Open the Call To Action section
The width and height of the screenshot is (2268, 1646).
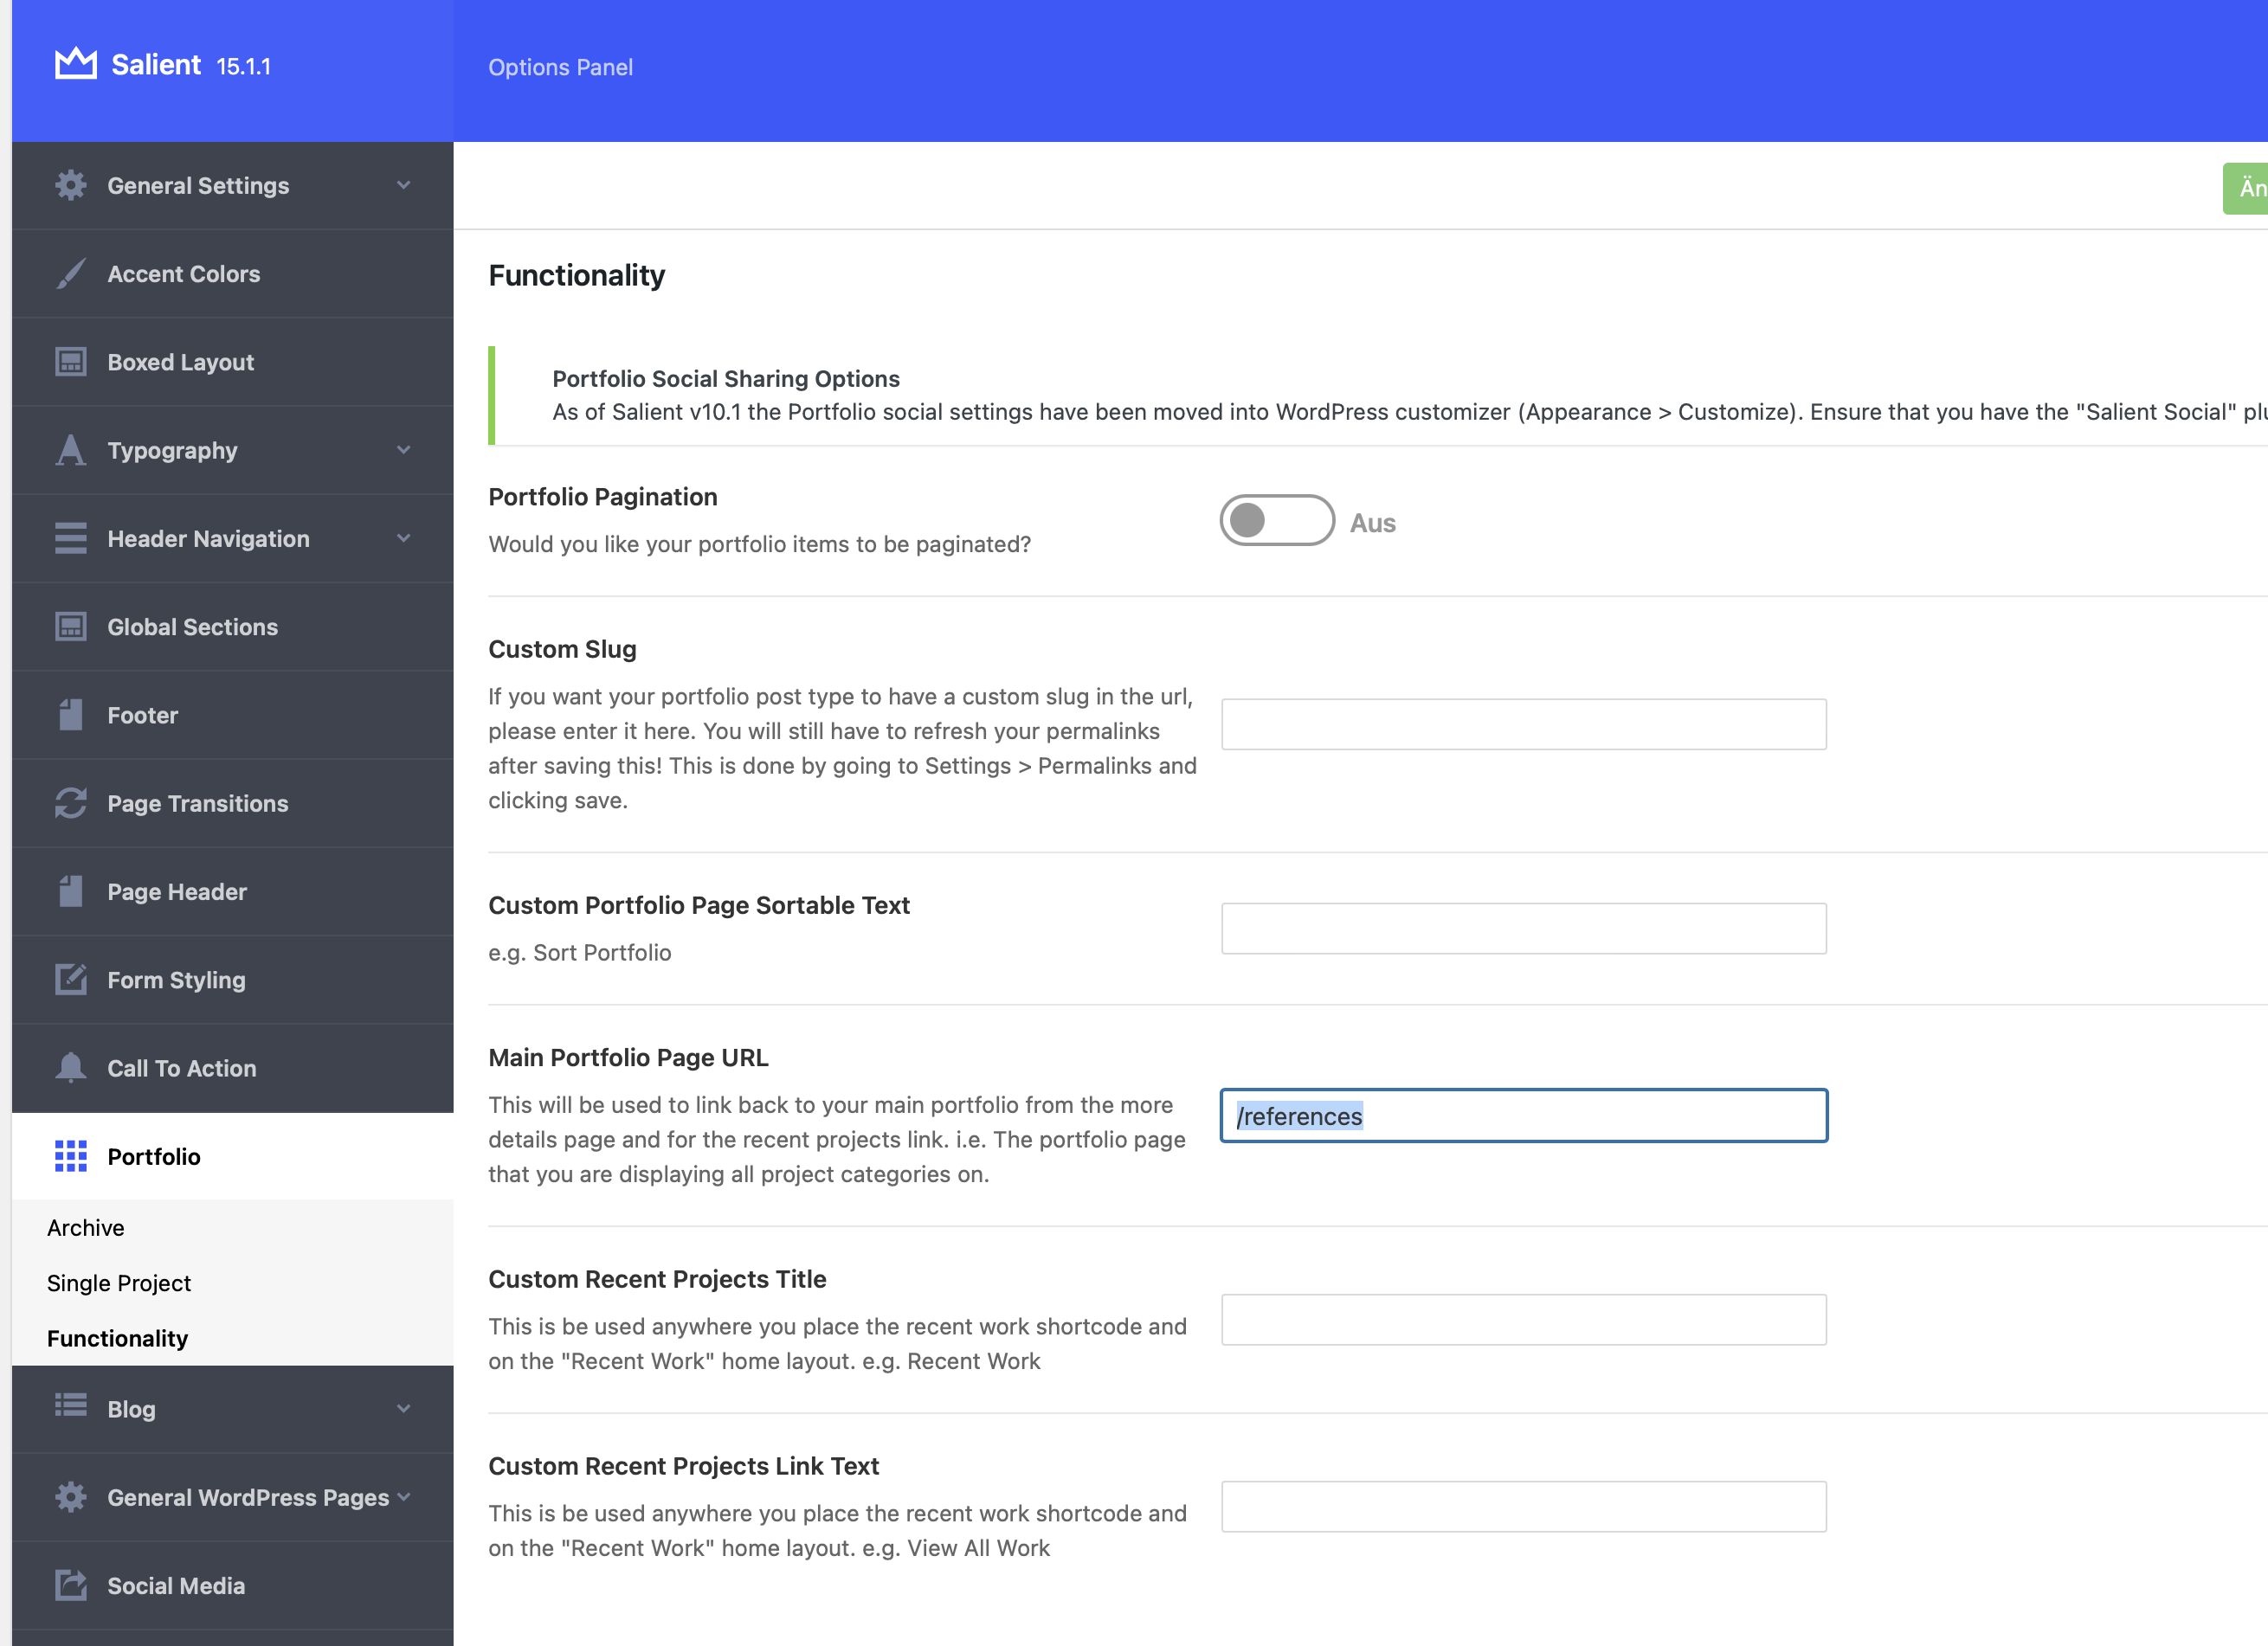(x=232, y=1068)
